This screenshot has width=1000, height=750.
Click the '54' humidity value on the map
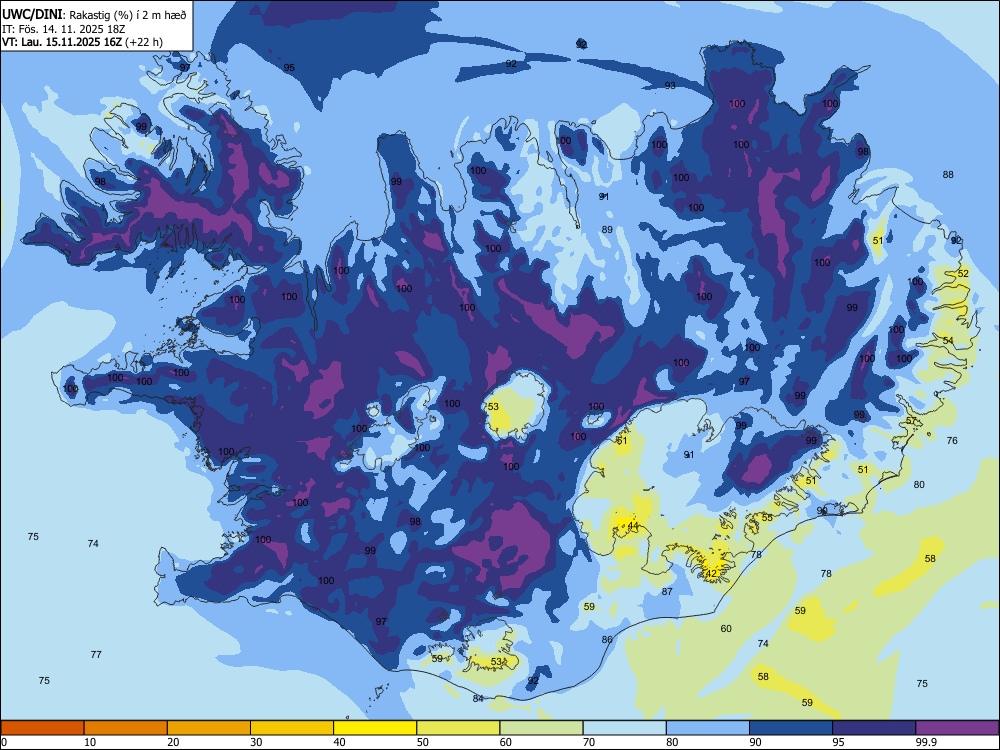948,341
